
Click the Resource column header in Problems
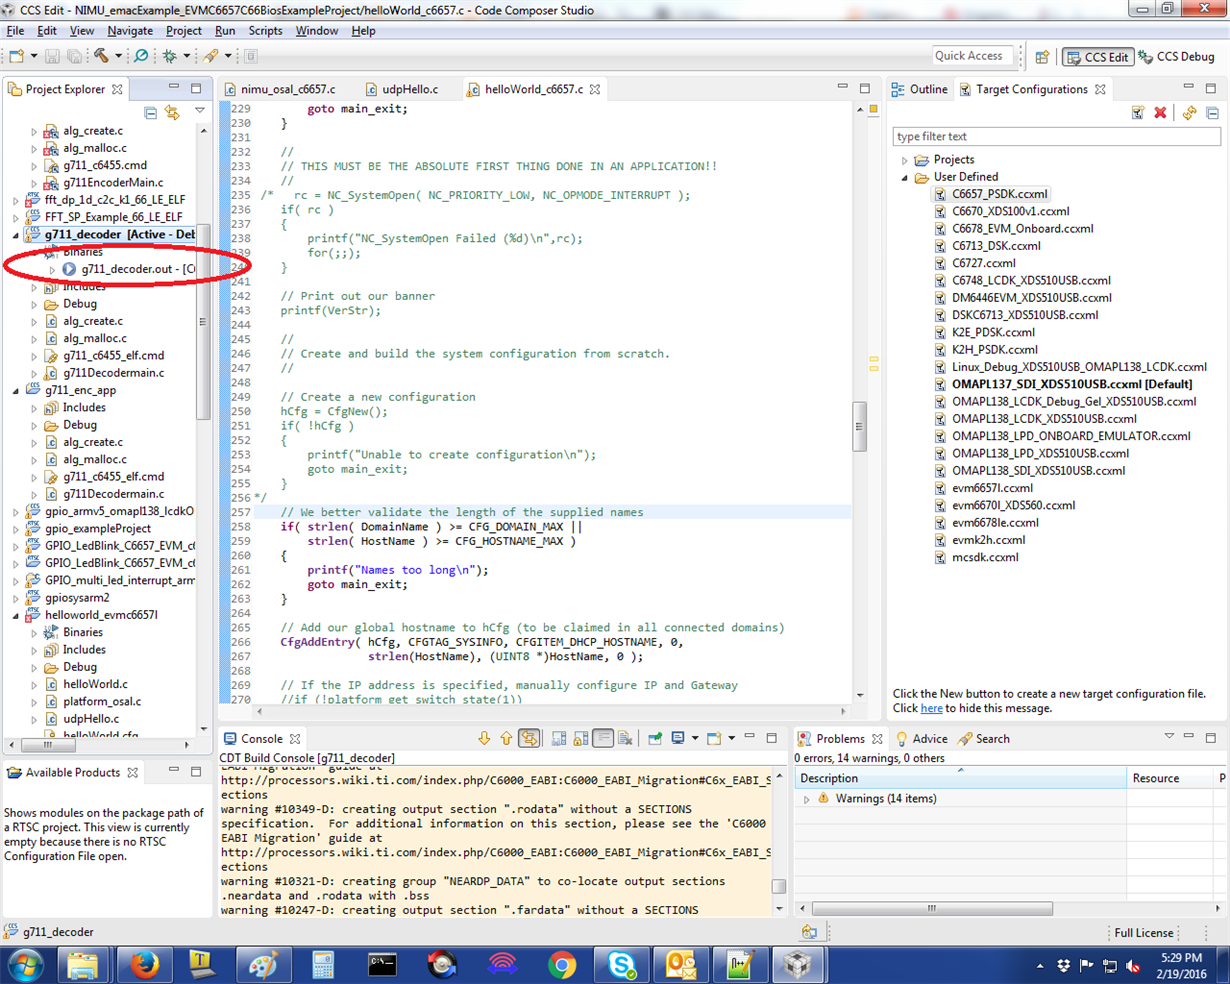click(1168, 778)
